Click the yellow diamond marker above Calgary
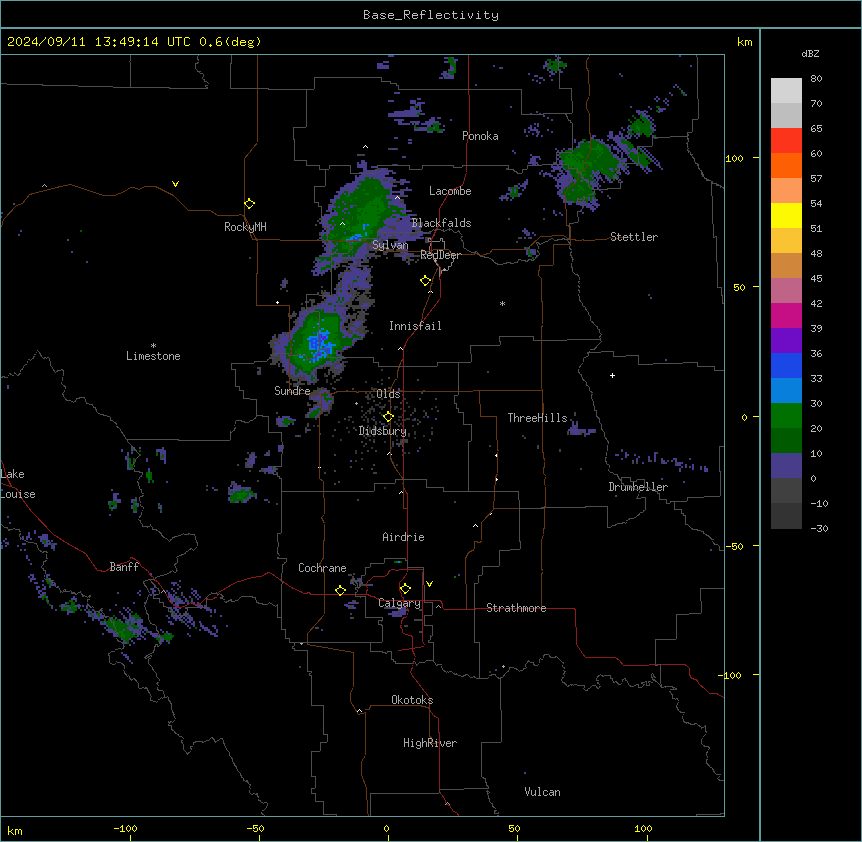This screenshot has width=862, height=842. pos(405,589)
